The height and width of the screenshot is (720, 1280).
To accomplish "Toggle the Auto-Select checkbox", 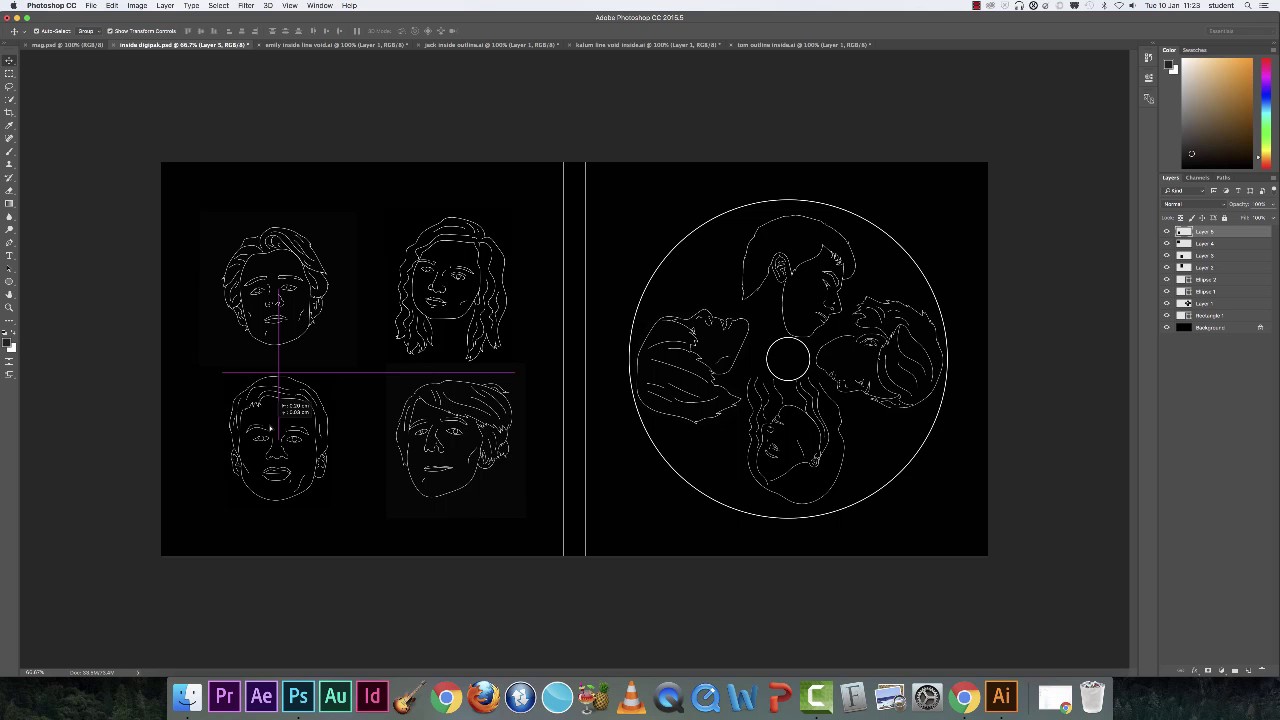I will click(x=37, y=31).
